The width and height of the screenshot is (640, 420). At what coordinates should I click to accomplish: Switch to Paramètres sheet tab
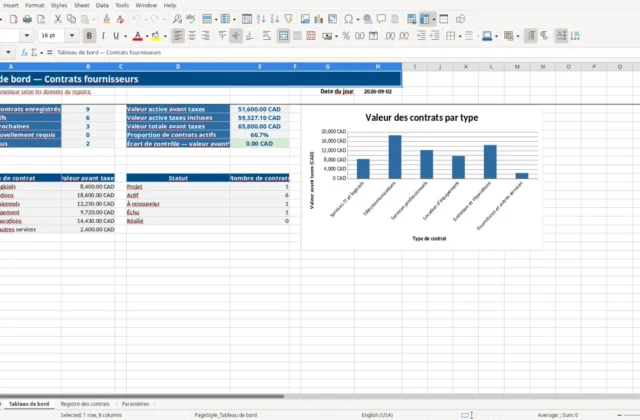[x=136, y=404]
